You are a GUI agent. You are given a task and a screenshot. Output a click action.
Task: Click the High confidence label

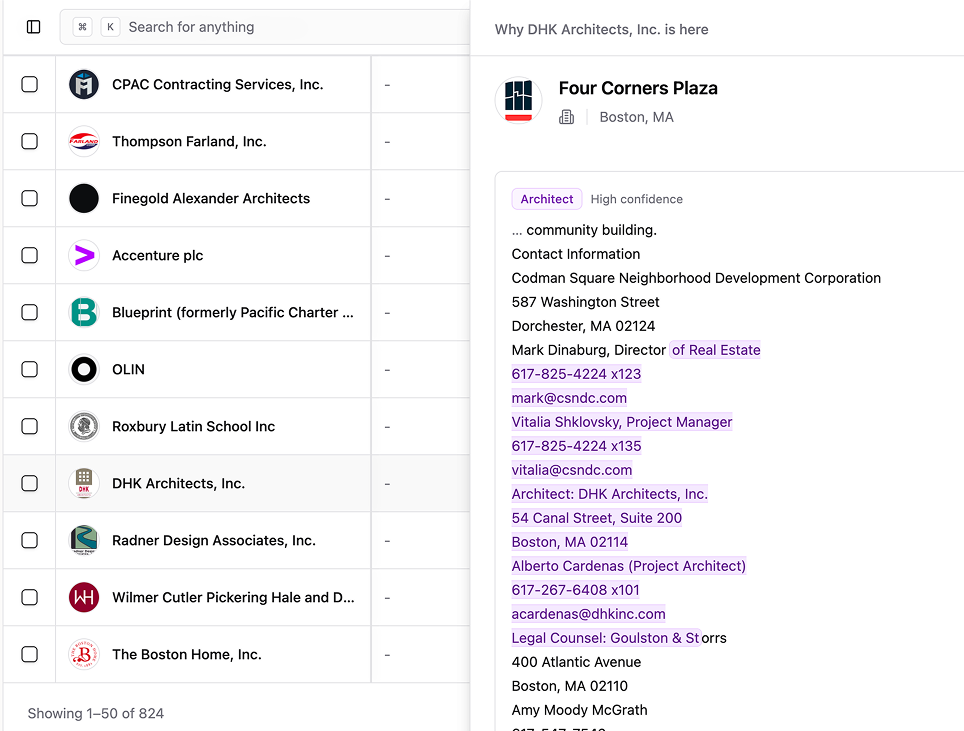click(x=637, y=199)
